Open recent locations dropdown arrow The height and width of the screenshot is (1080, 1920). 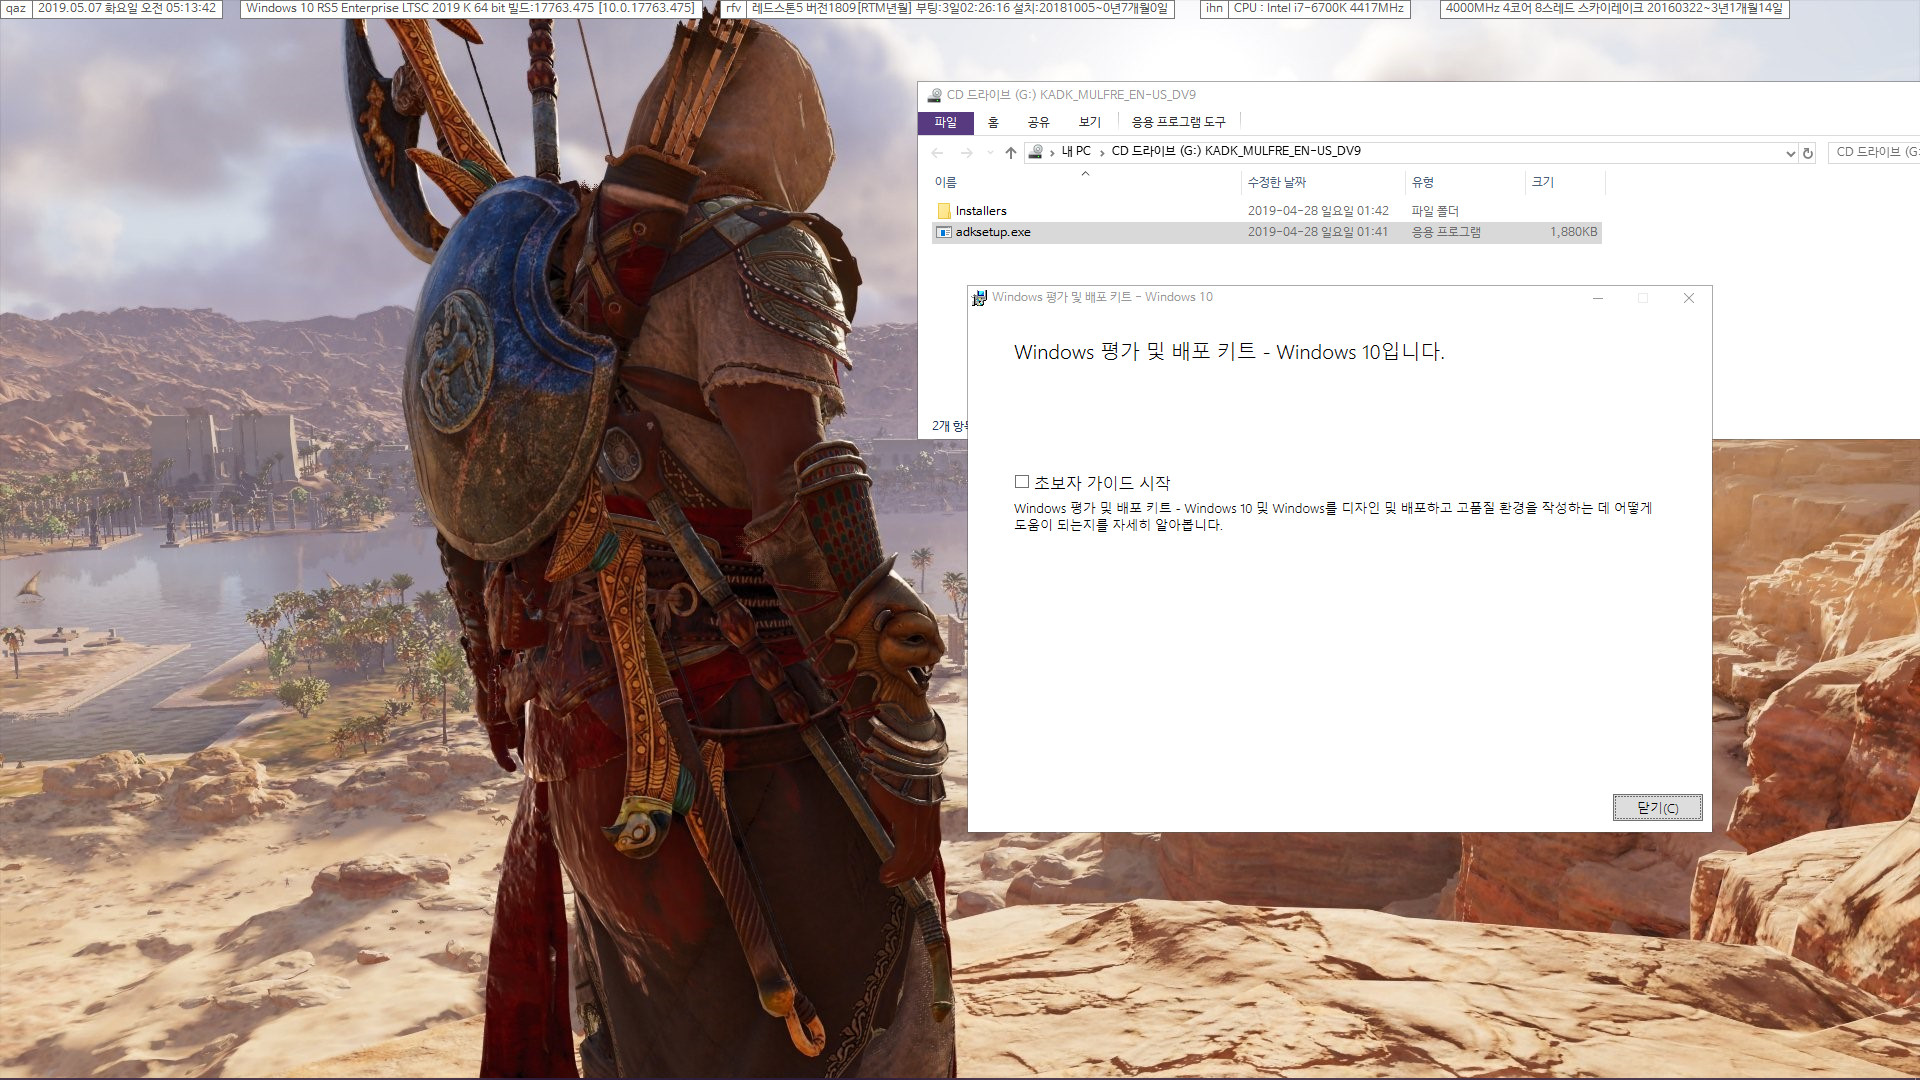[x=990, y=153]
